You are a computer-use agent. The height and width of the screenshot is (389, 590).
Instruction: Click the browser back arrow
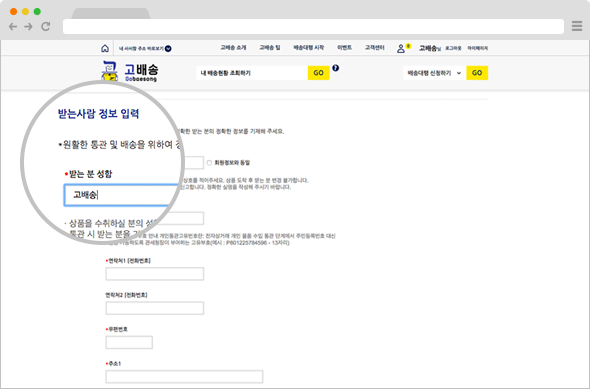click(x=13, y=26)
